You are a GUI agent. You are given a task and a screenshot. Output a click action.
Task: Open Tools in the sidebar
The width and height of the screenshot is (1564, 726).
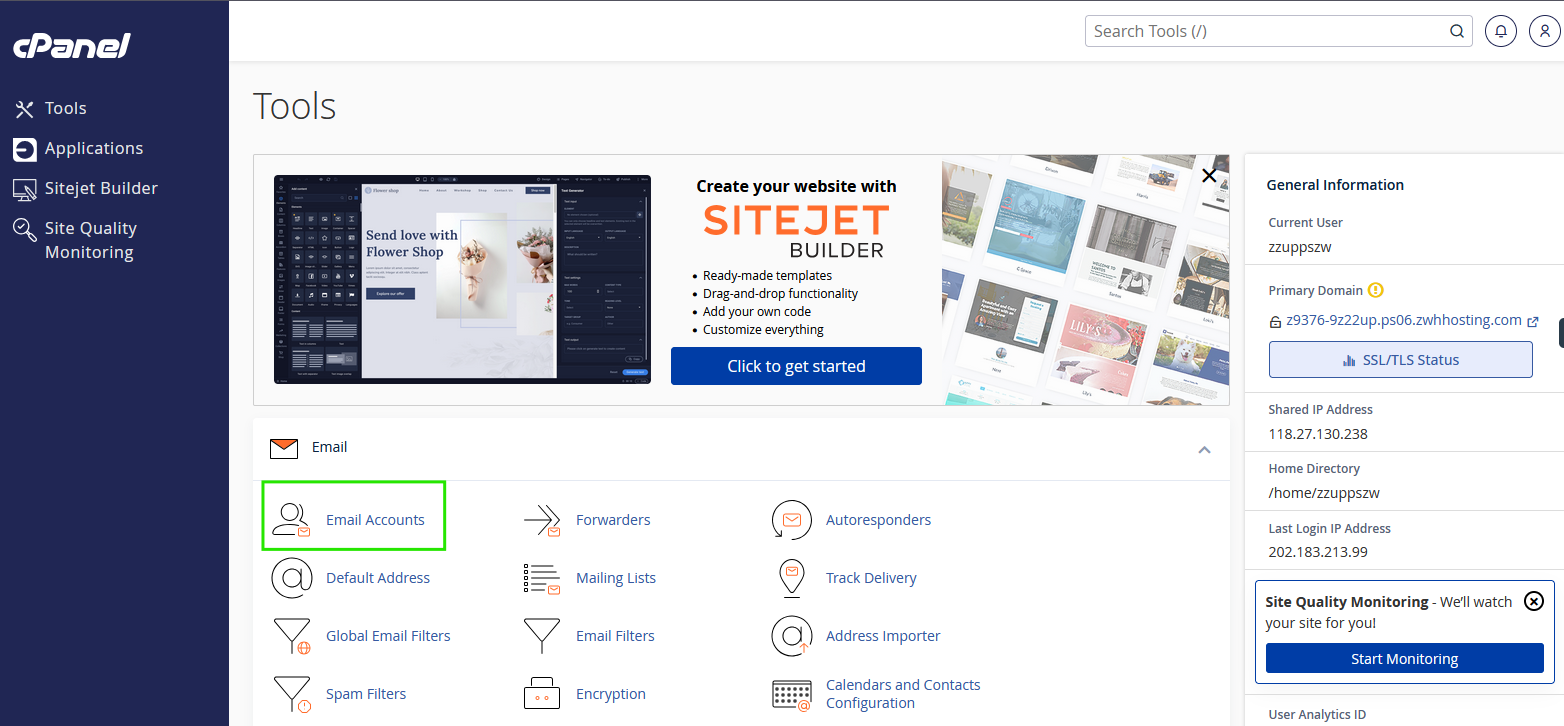tap(65, 108)
